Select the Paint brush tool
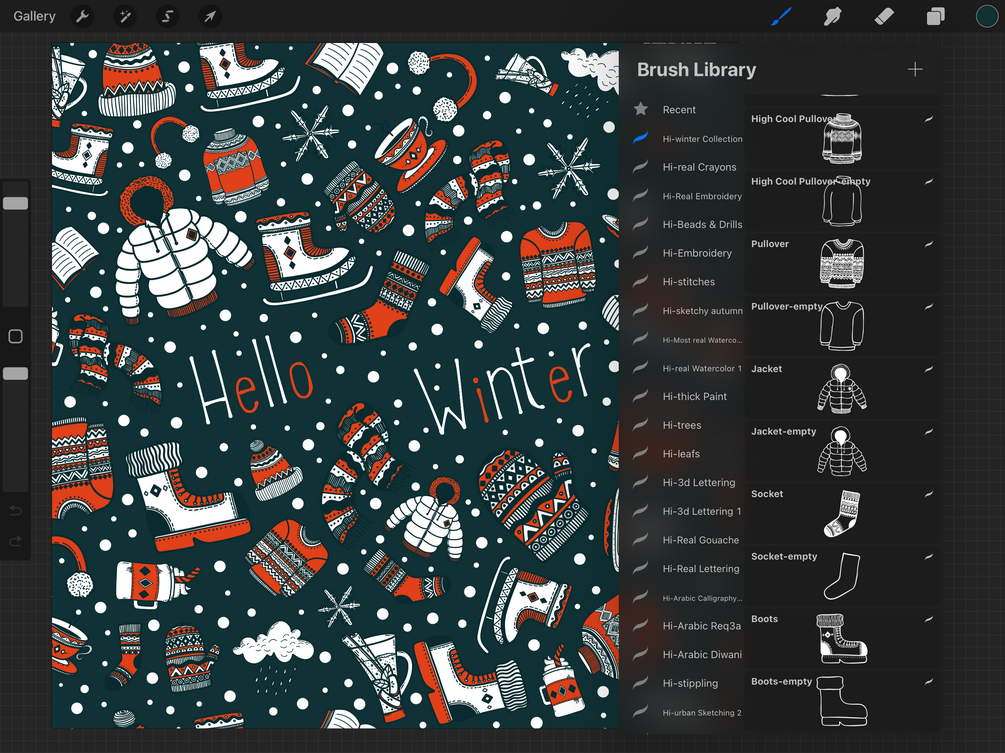Image resolution: width=1005 pixels, height=753 pixels. (x=781, y=16)
